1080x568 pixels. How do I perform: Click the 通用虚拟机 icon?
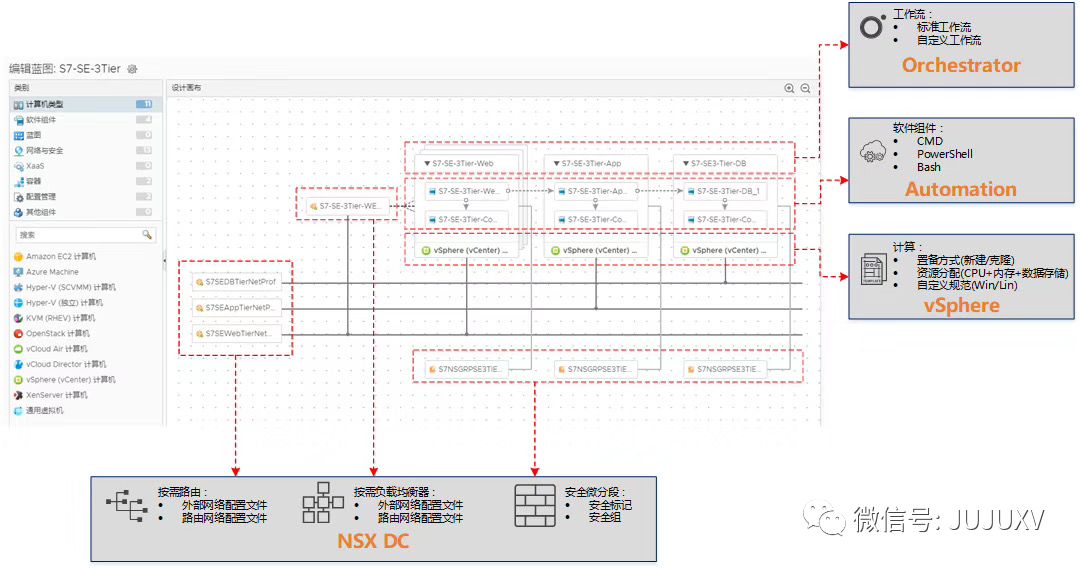click(19, 410)
